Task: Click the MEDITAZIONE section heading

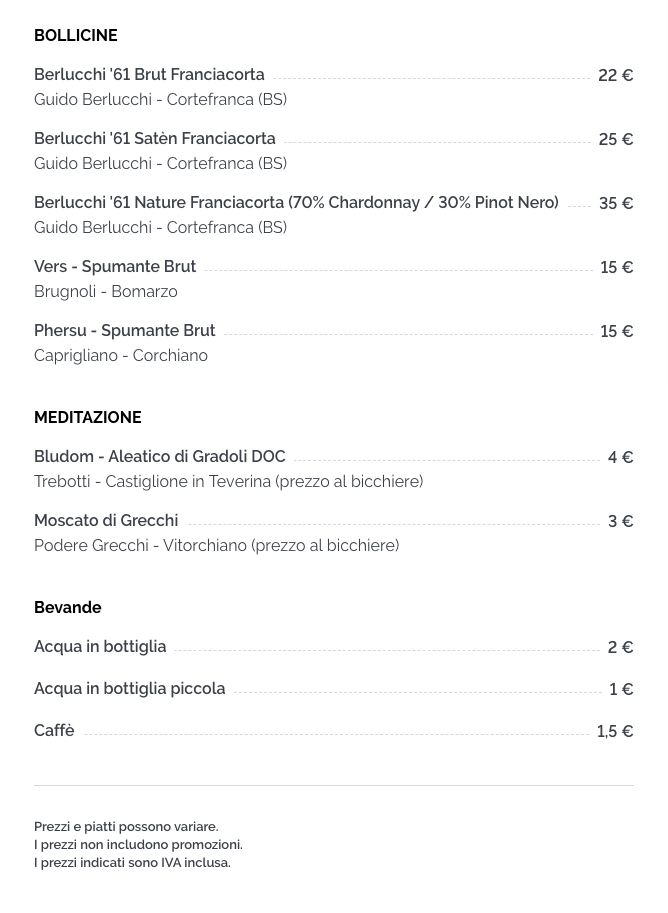Action: tap(88, 417)
